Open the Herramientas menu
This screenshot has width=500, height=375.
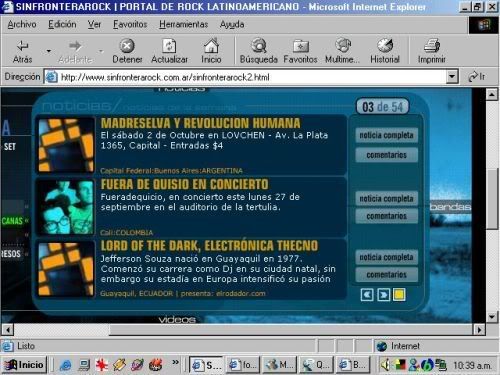click(x=183, y=24)
